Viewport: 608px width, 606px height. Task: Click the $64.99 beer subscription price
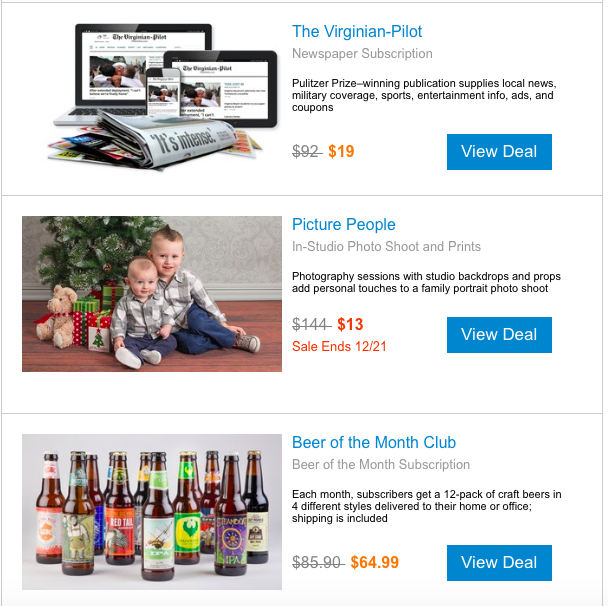375,562
